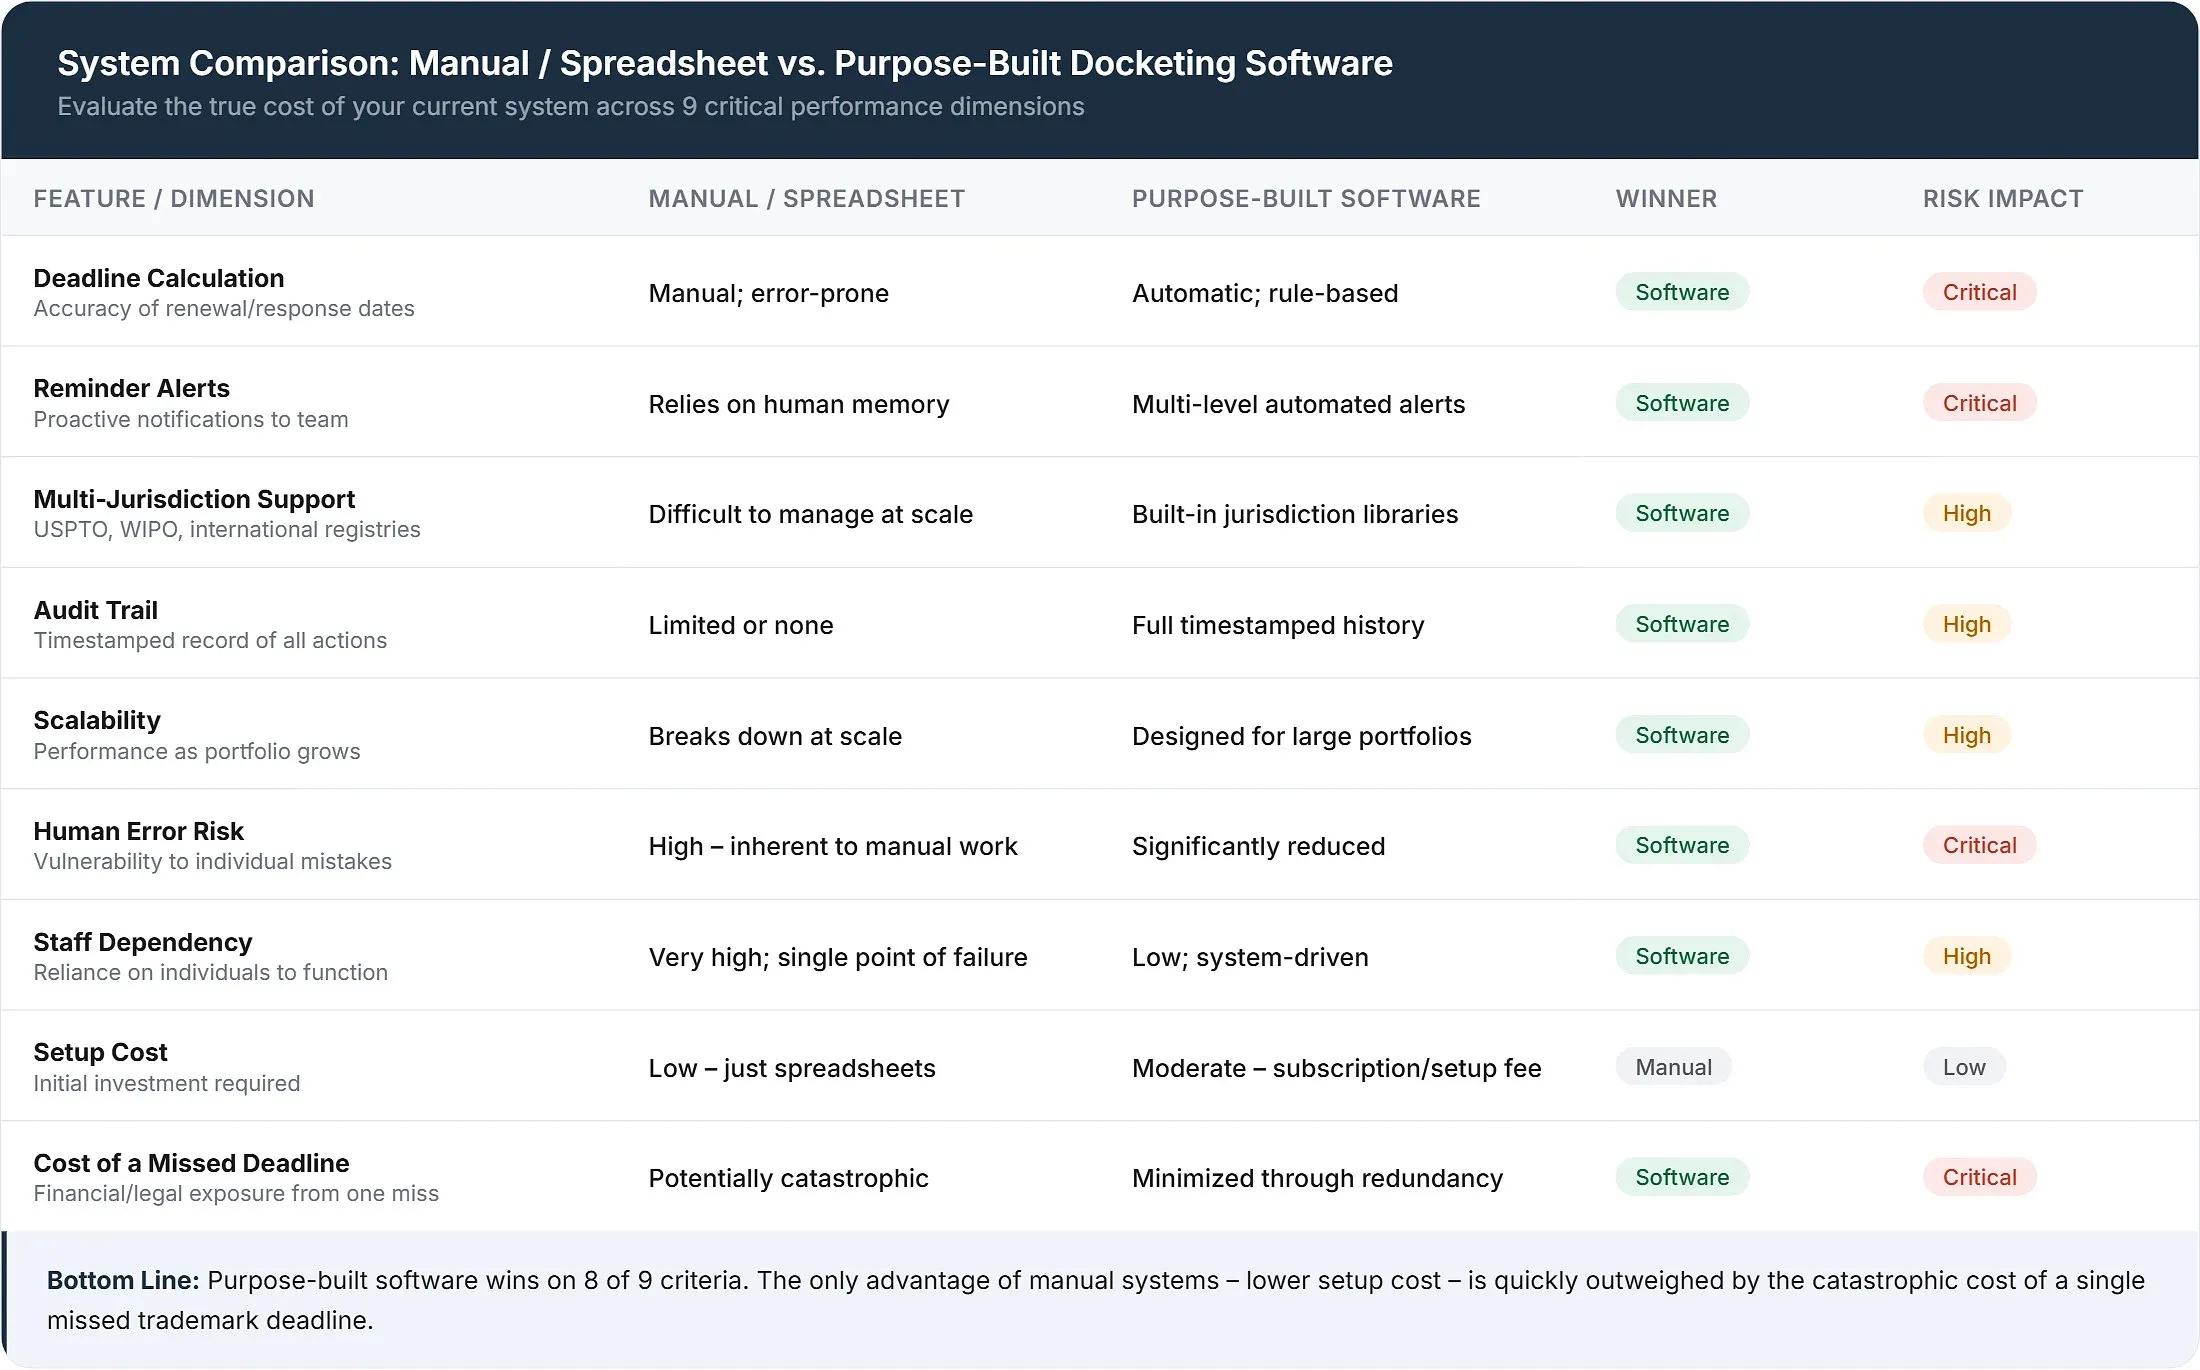Image resolution: width=2200 pixels, height=1370 pixels.
Task: Click the FEATURE / DIMENSION column header
Action: tap(174, 199)
